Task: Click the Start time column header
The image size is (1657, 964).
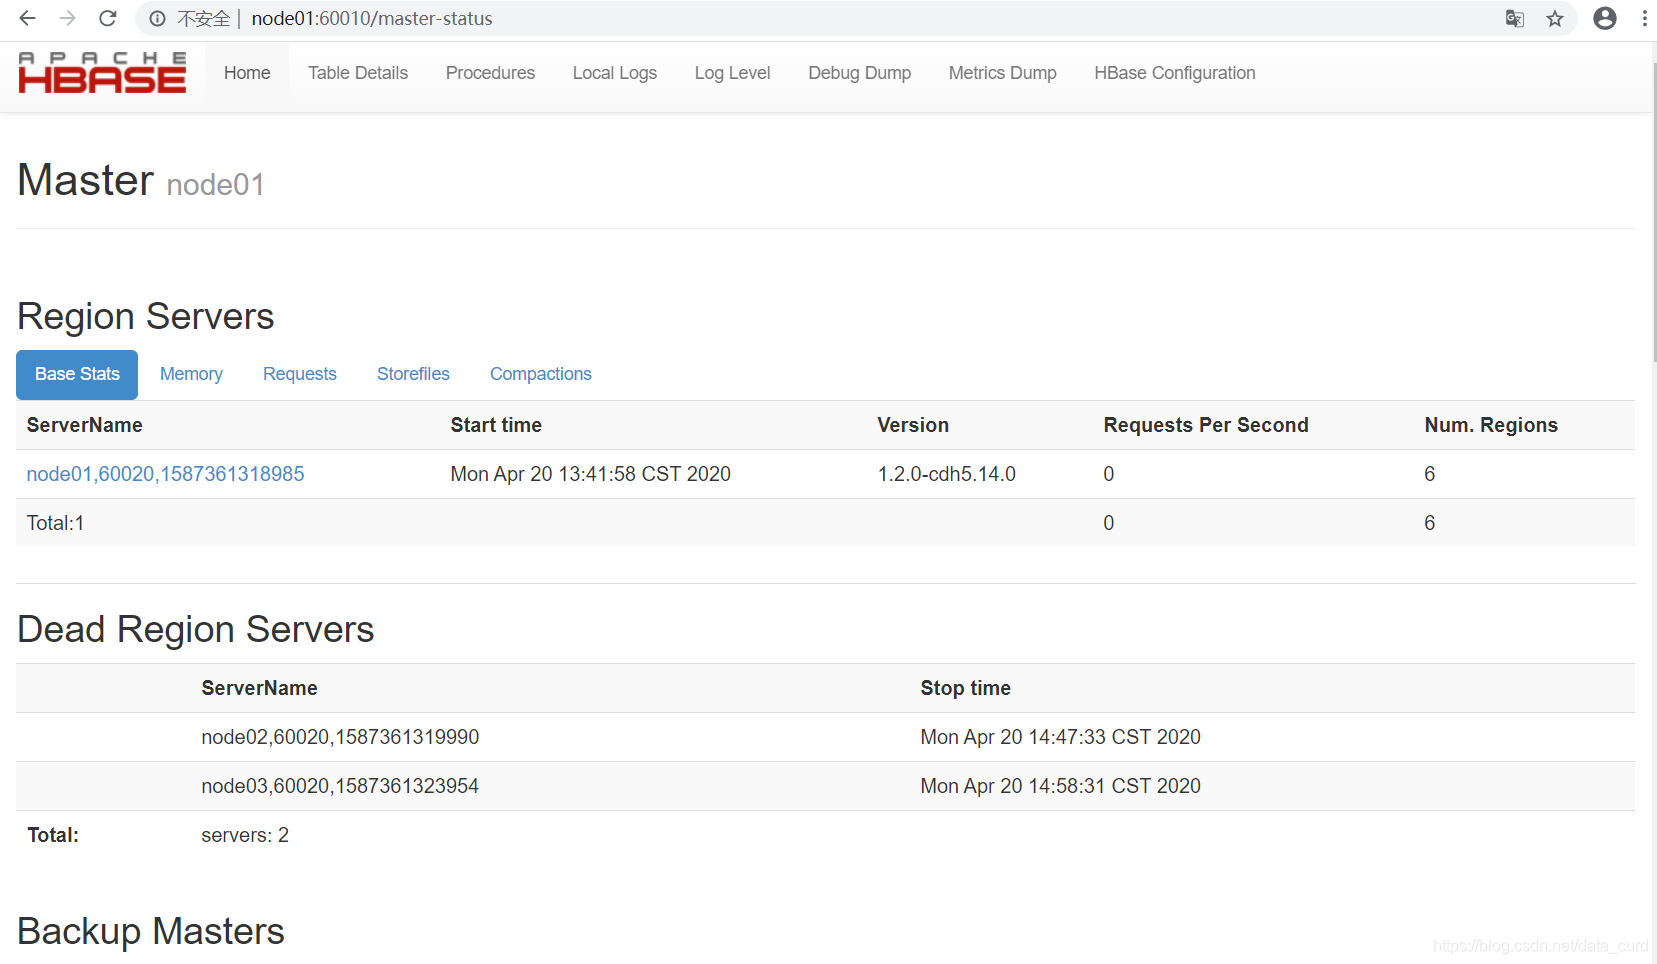Action: click(496, 425)
